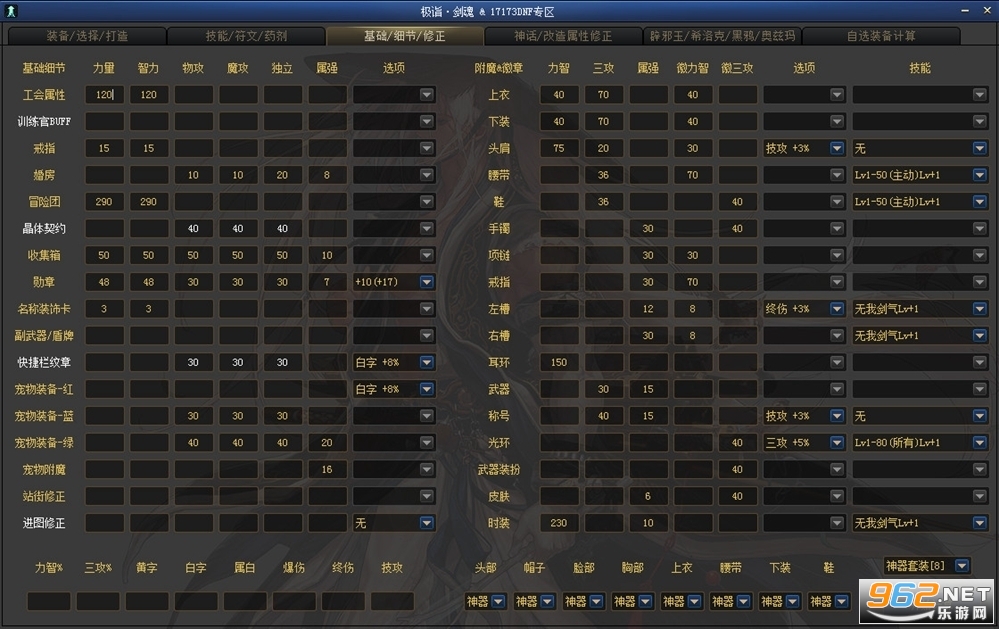This screenshot has width=999, height=629.
Task: Click the 黄字 input field
Action: click(147, 601)
